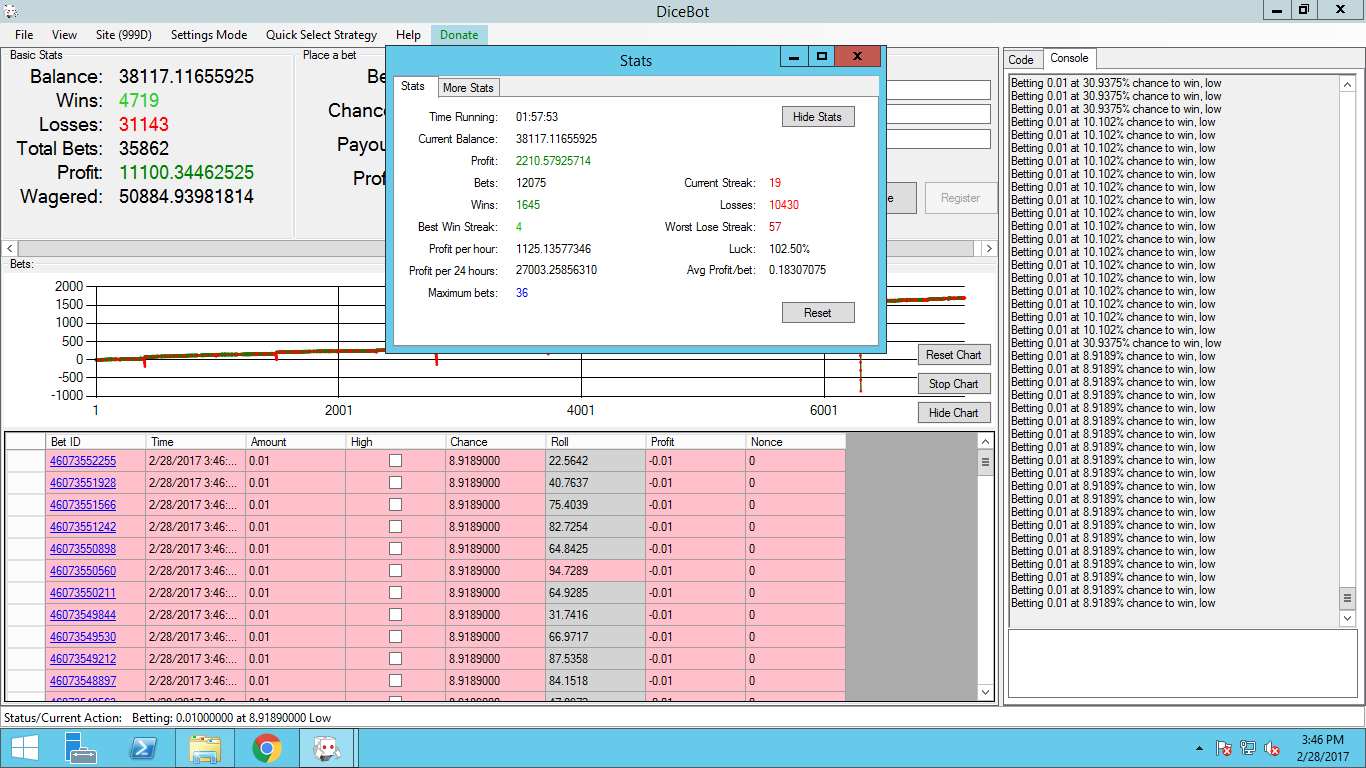Screen dimensions: 1366x768
Task: Click the network status tray icon
Action: point(1248,748)
